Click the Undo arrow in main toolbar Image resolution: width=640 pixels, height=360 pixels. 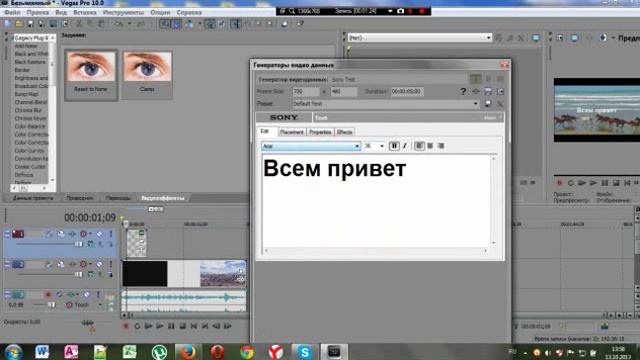tap(119, 24)
